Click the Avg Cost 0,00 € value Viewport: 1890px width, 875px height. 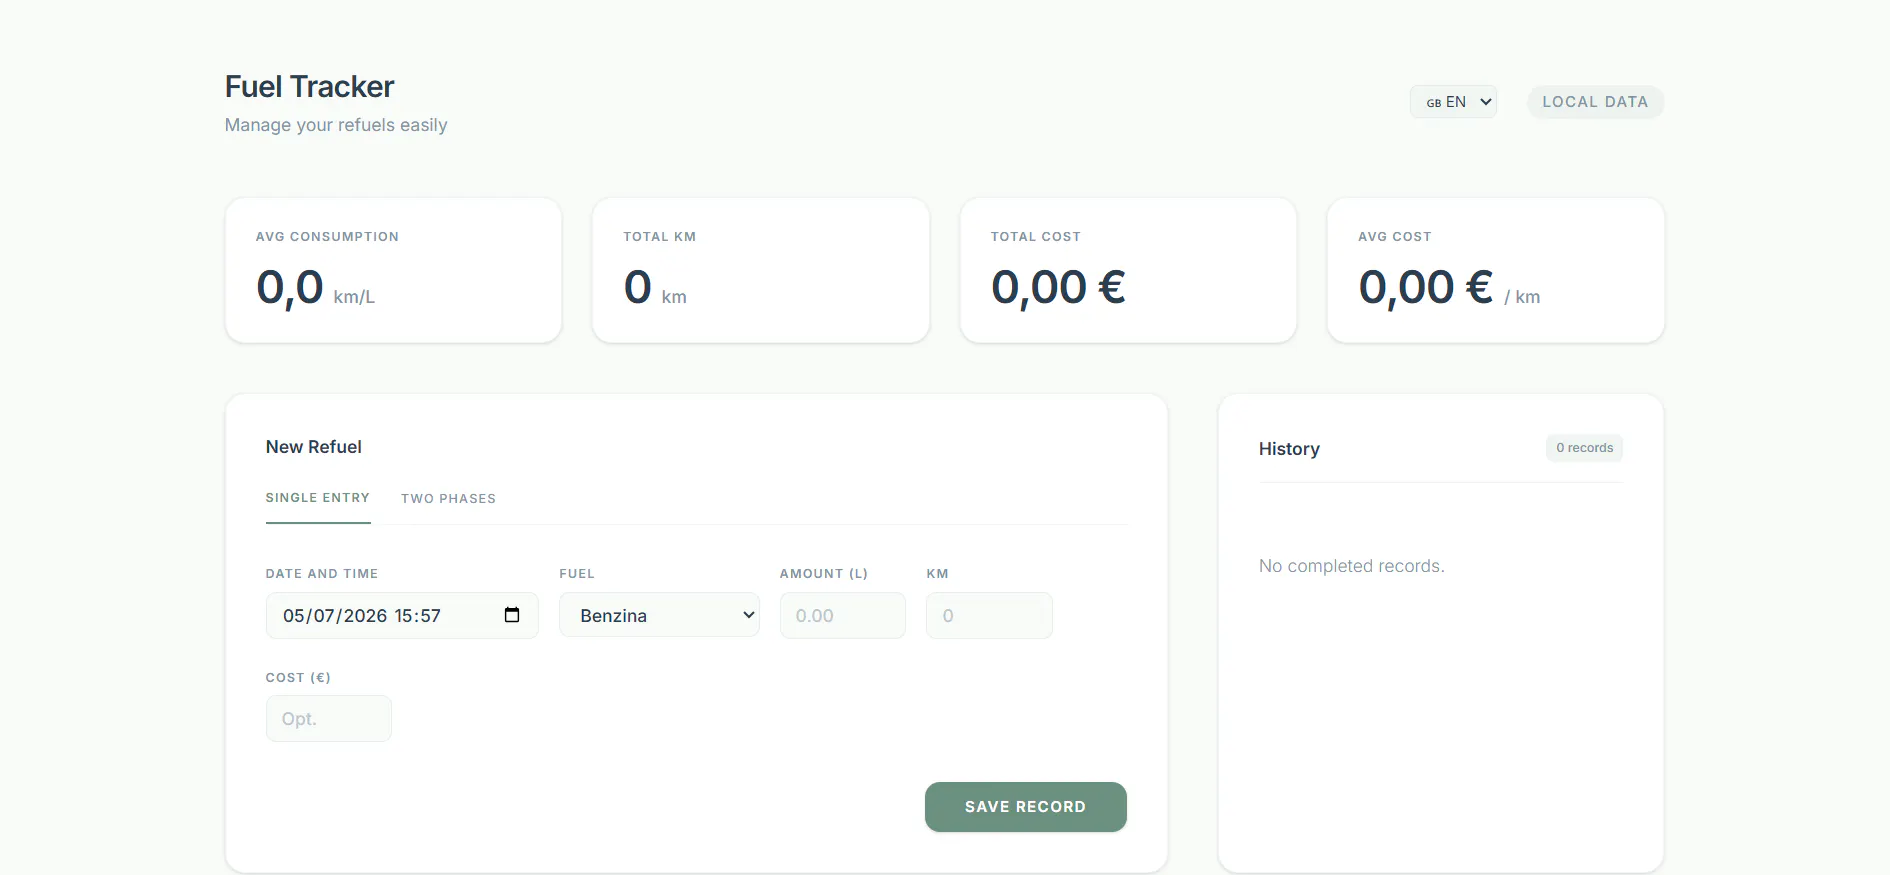(1426, 287)
